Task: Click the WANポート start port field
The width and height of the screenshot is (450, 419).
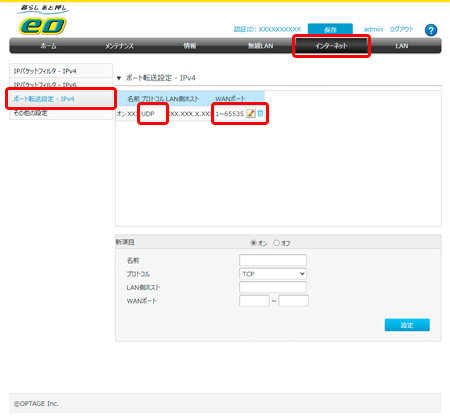Action: coord(254,301)
